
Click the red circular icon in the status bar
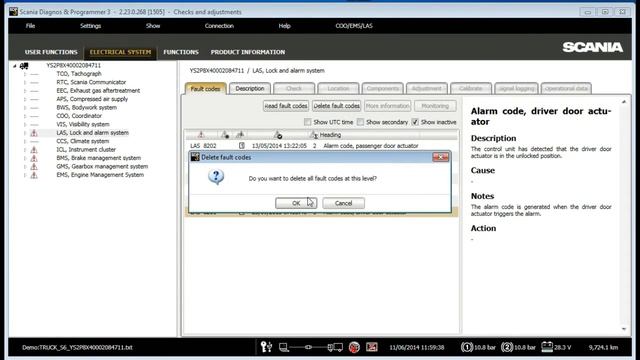[x=354, y=347]
